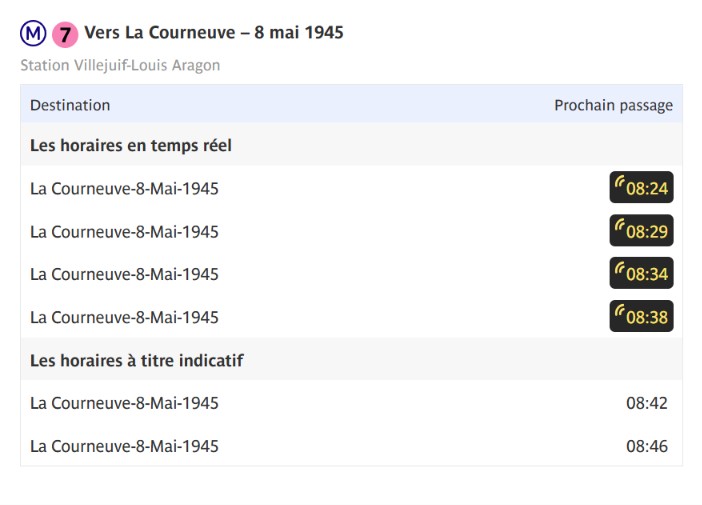Select the 08:29 real-time departure badge
Viewport: 702px width, 505px height.
point(641,230)
